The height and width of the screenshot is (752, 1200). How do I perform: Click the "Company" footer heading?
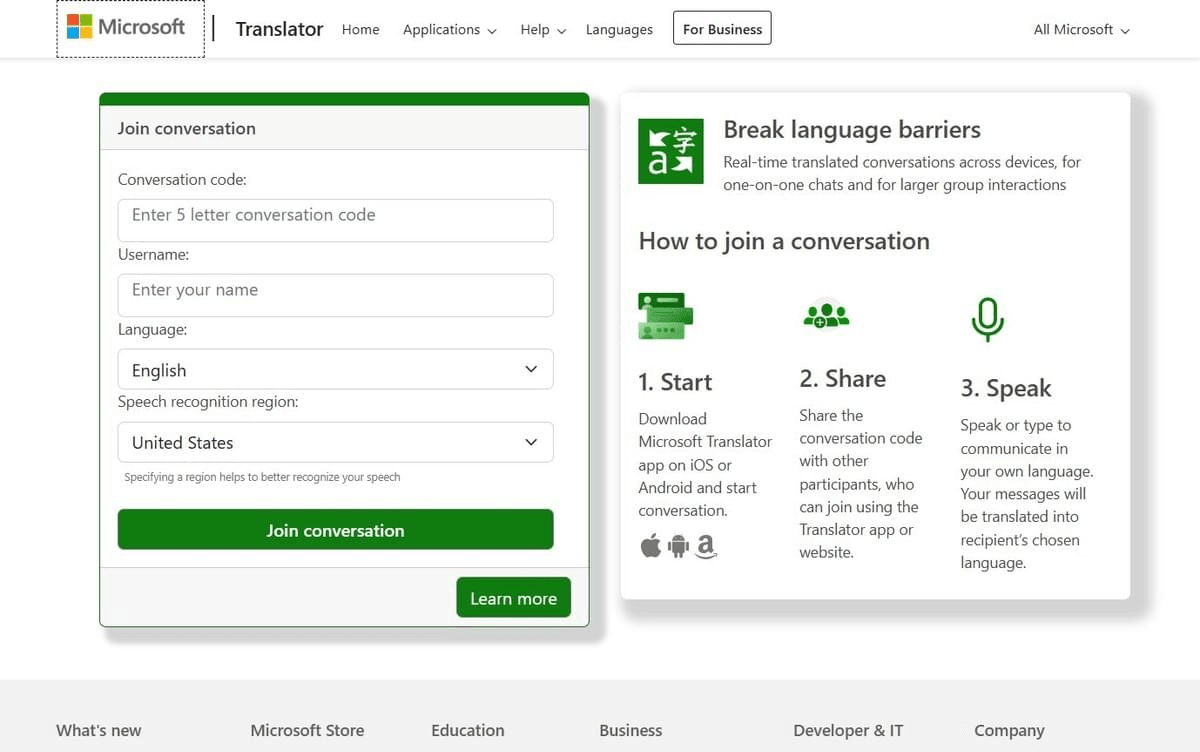tap(1009, 731)
